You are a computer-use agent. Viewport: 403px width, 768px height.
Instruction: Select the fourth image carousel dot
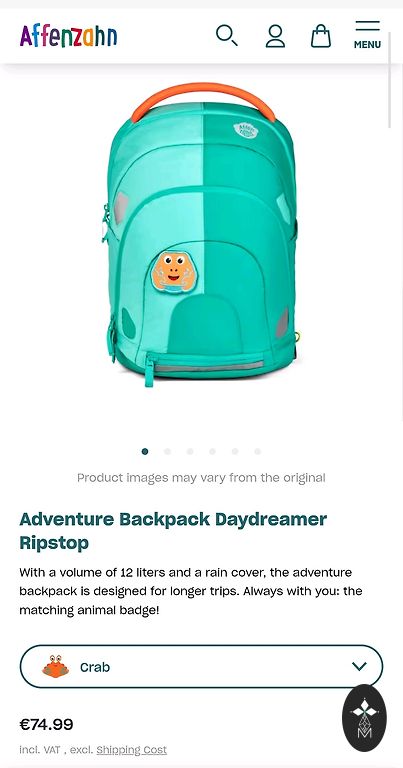(213, 452)
